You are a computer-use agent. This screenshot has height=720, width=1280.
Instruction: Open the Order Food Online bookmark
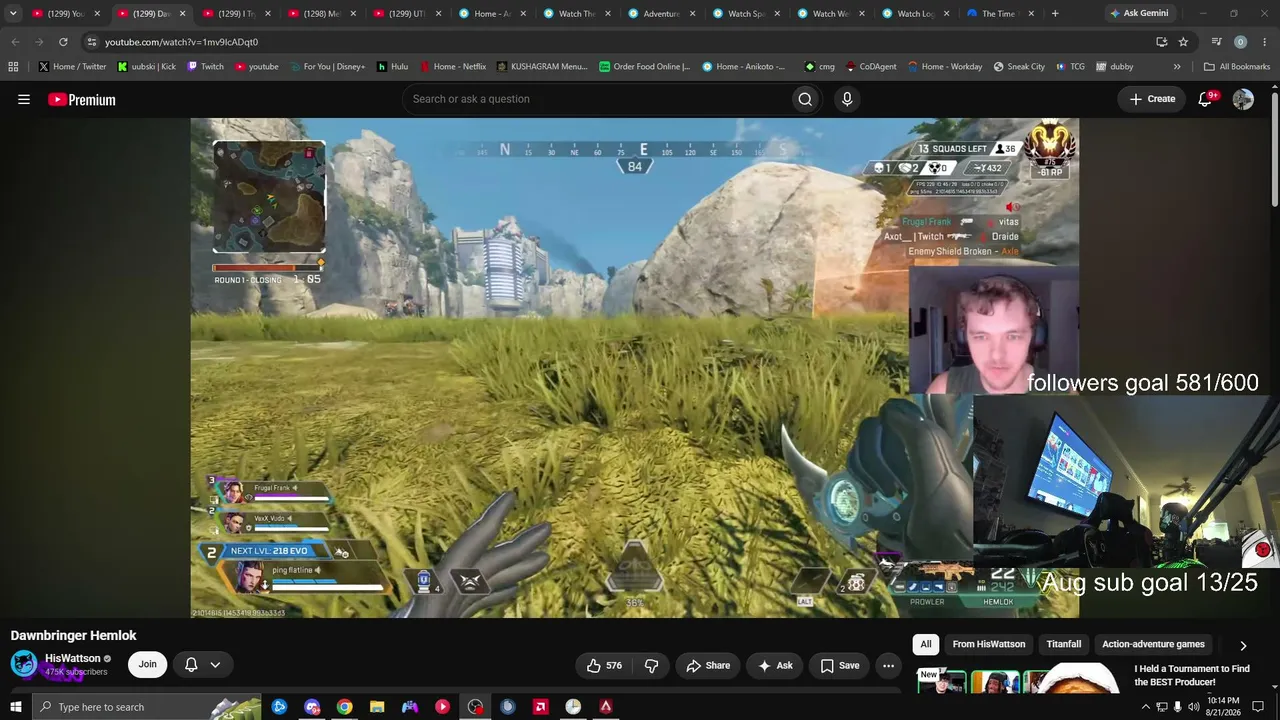(645, 67)
